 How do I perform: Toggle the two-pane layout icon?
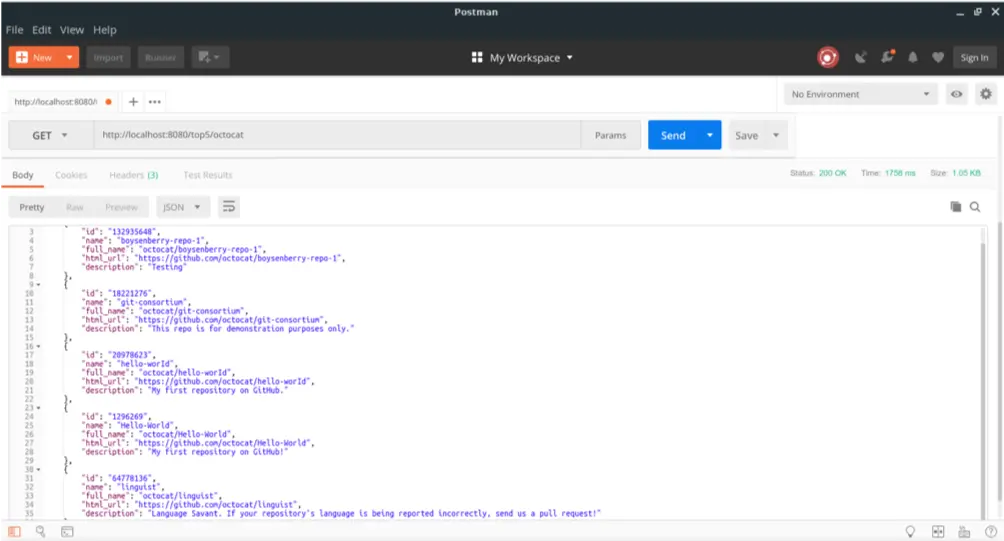(938, 531)
